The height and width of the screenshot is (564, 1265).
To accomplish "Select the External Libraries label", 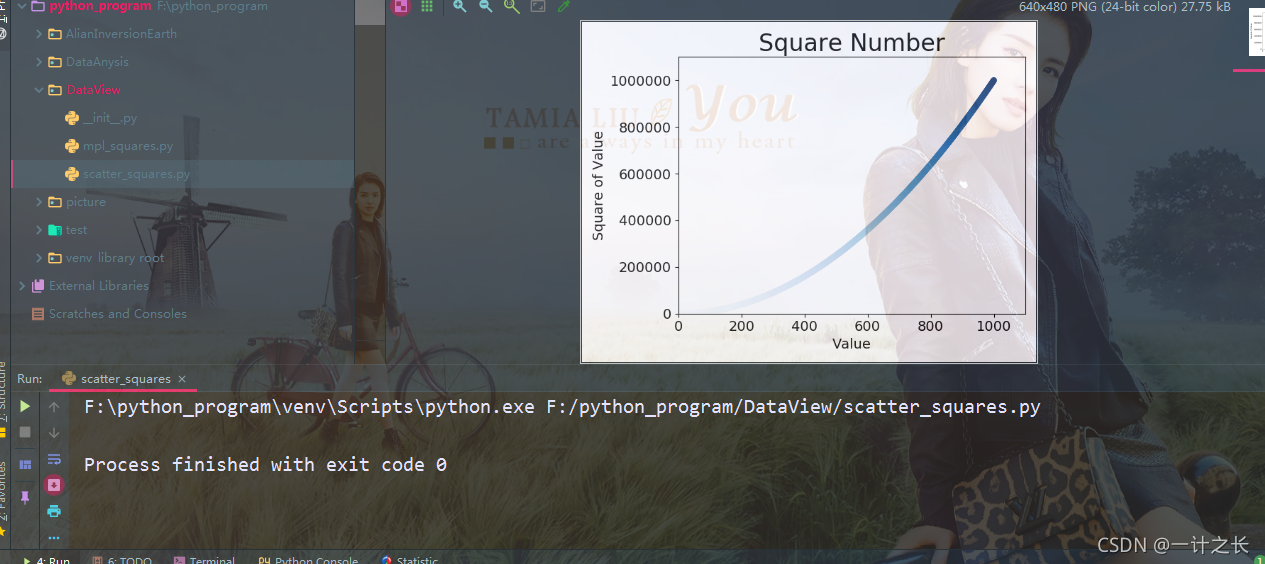I will tap(99, 286).
